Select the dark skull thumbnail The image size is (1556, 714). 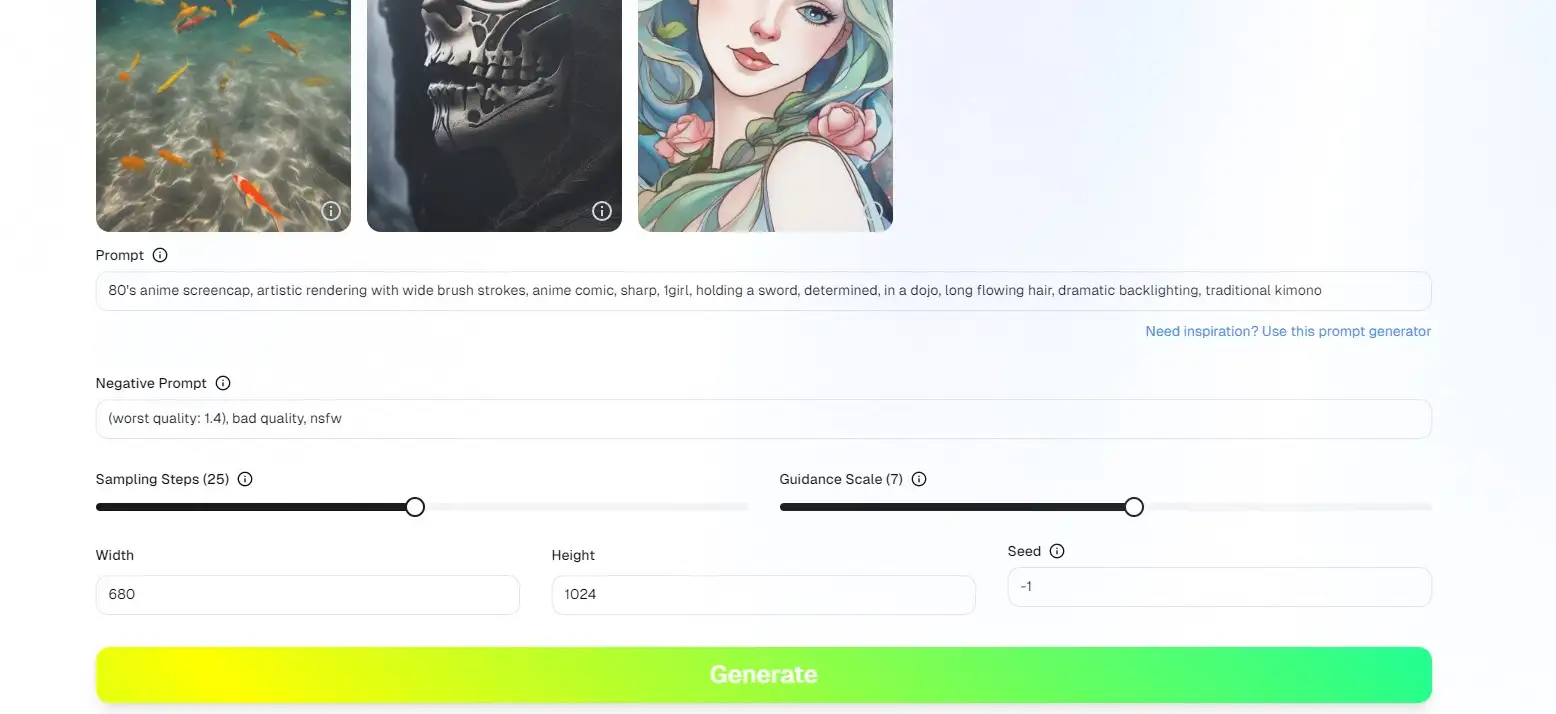click(x=494, y=116)
